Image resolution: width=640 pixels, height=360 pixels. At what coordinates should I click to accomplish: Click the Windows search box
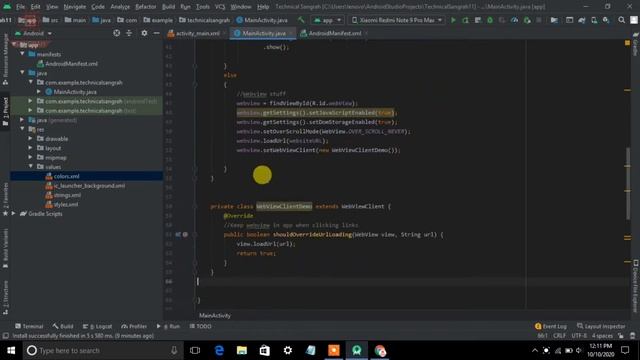pos(102,350)
